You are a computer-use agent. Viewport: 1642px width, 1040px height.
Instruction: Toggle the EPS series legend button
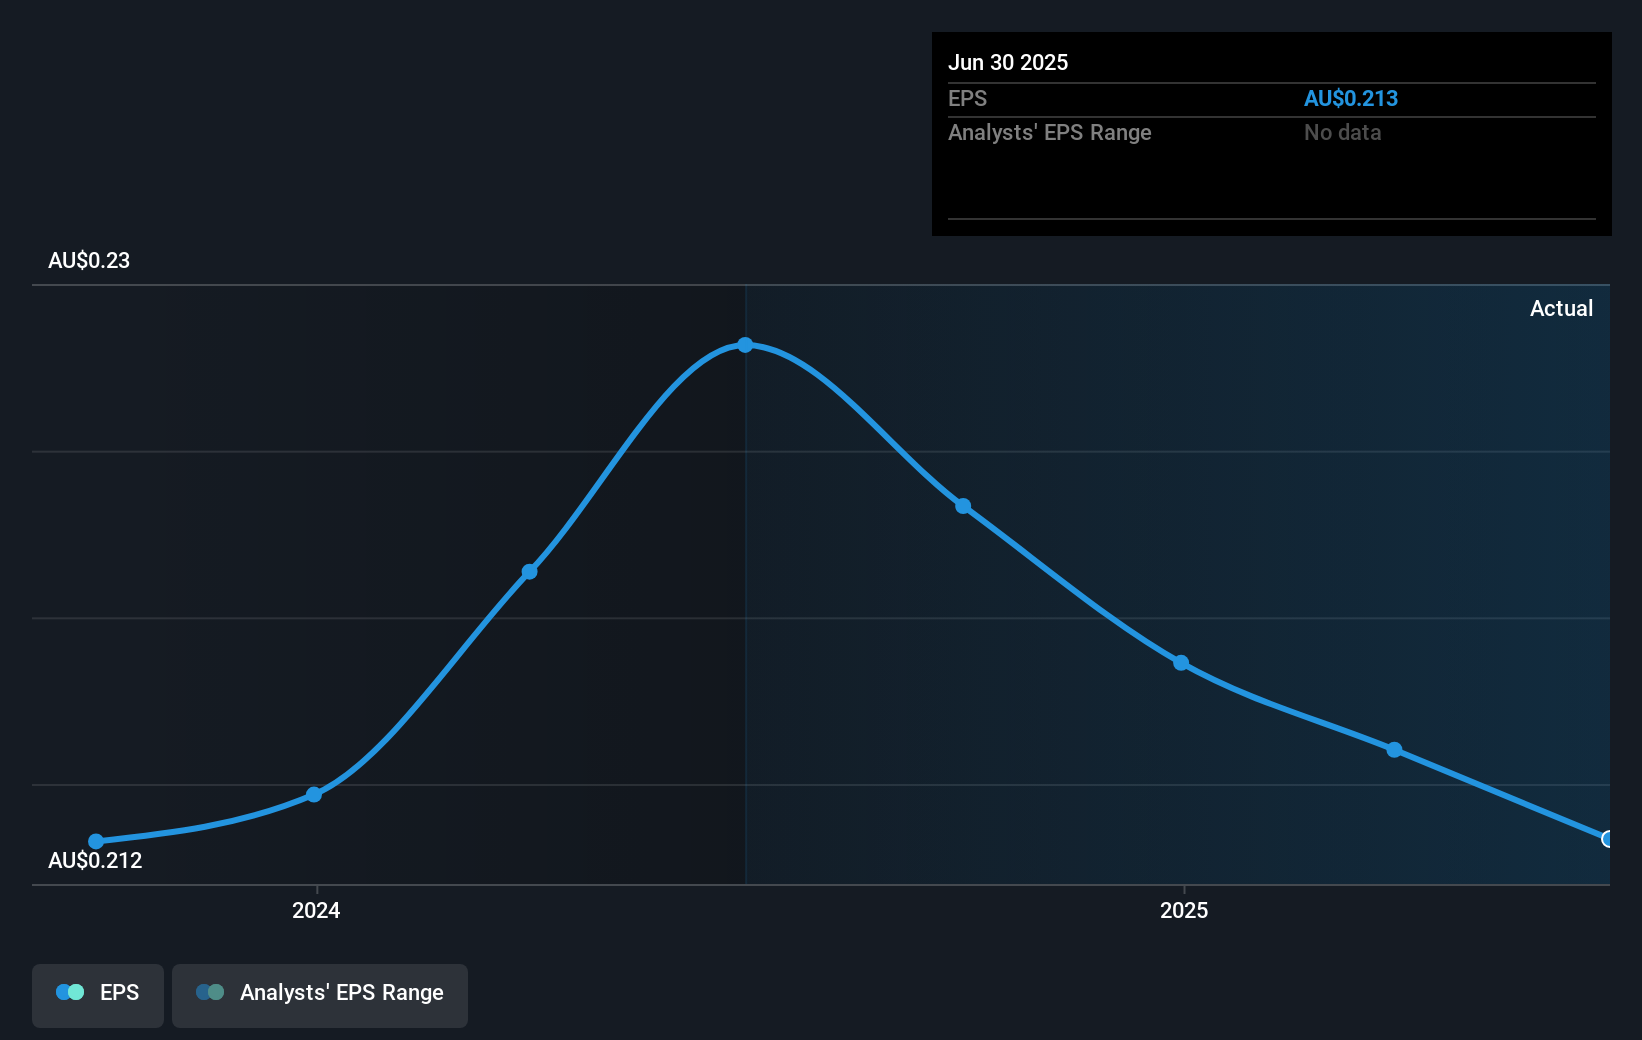coord(98,995)
